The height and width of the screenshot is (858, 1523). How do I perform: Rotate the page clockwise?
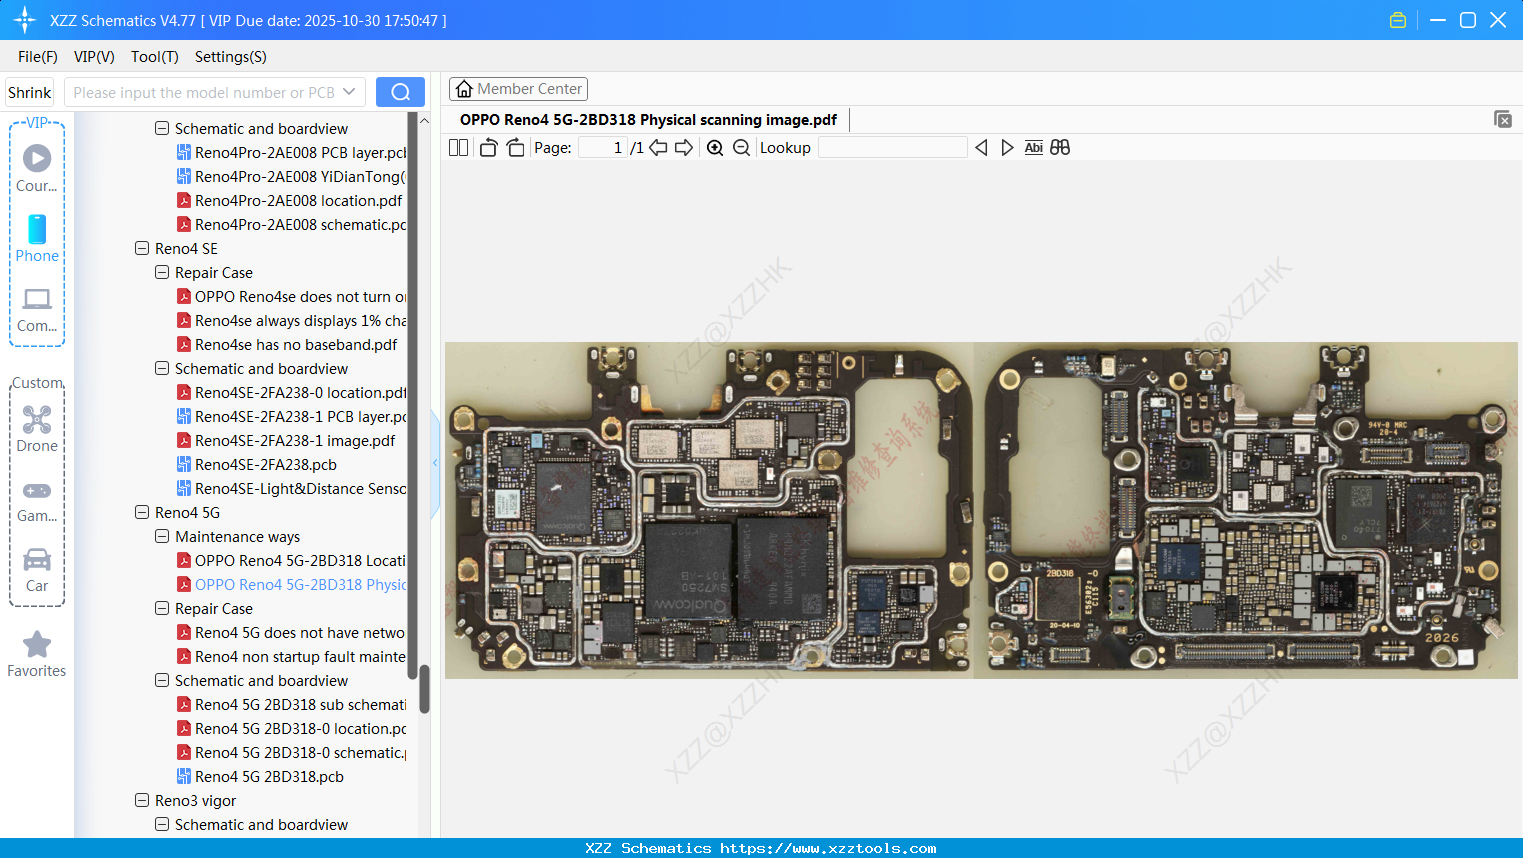pos(515,148)
